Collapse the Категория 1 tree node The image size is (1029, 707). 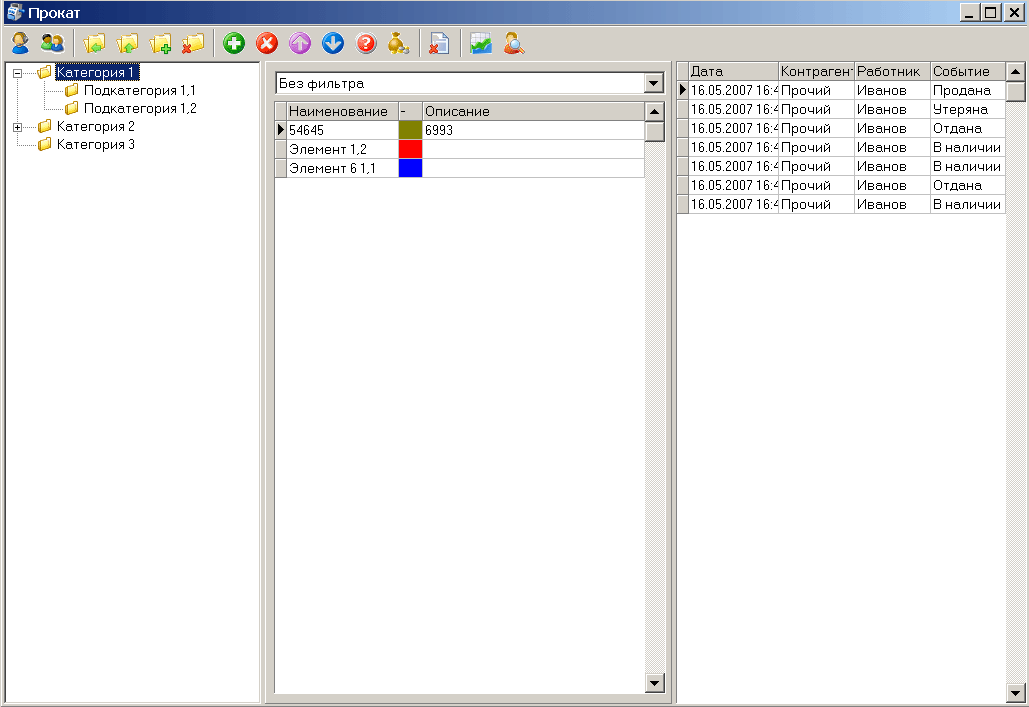18,73
